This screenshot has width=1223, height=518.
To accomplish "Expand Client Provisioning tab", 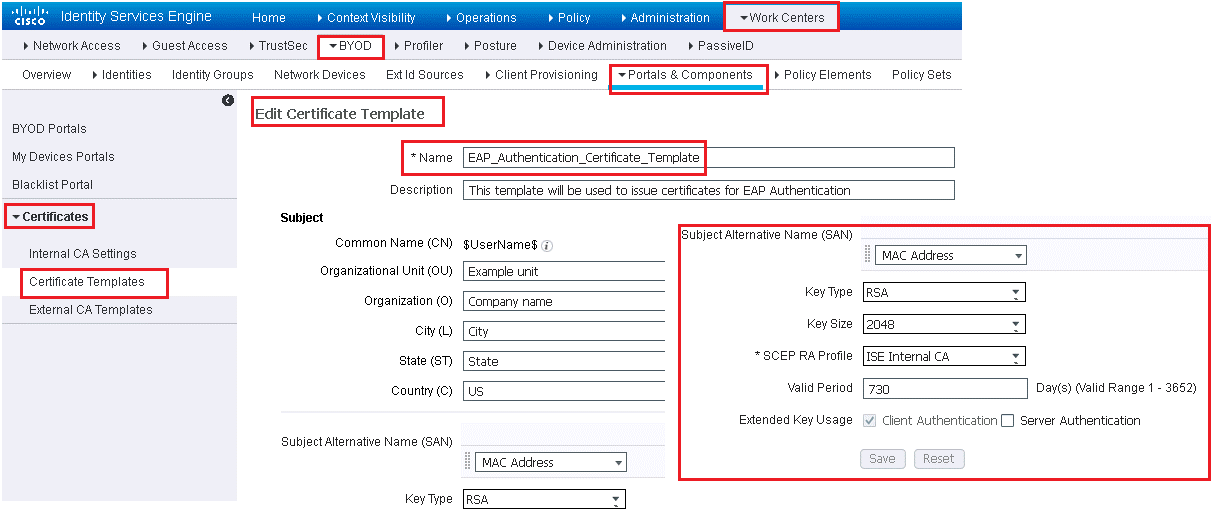I will click(540, 75).
